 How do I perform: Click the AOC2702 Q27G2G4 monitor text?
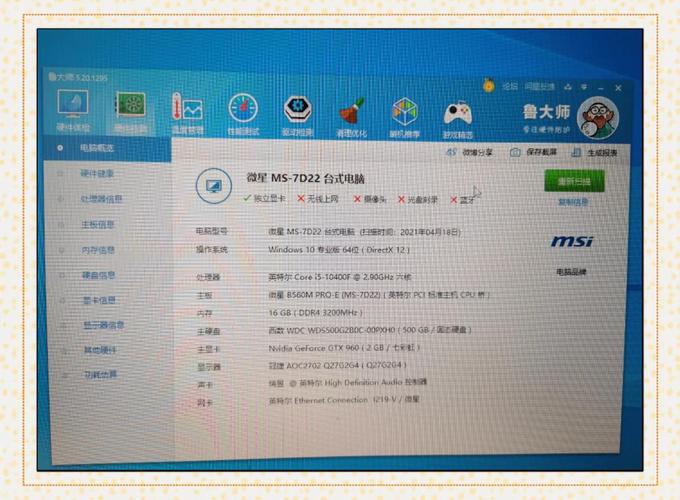click(337, 365)
